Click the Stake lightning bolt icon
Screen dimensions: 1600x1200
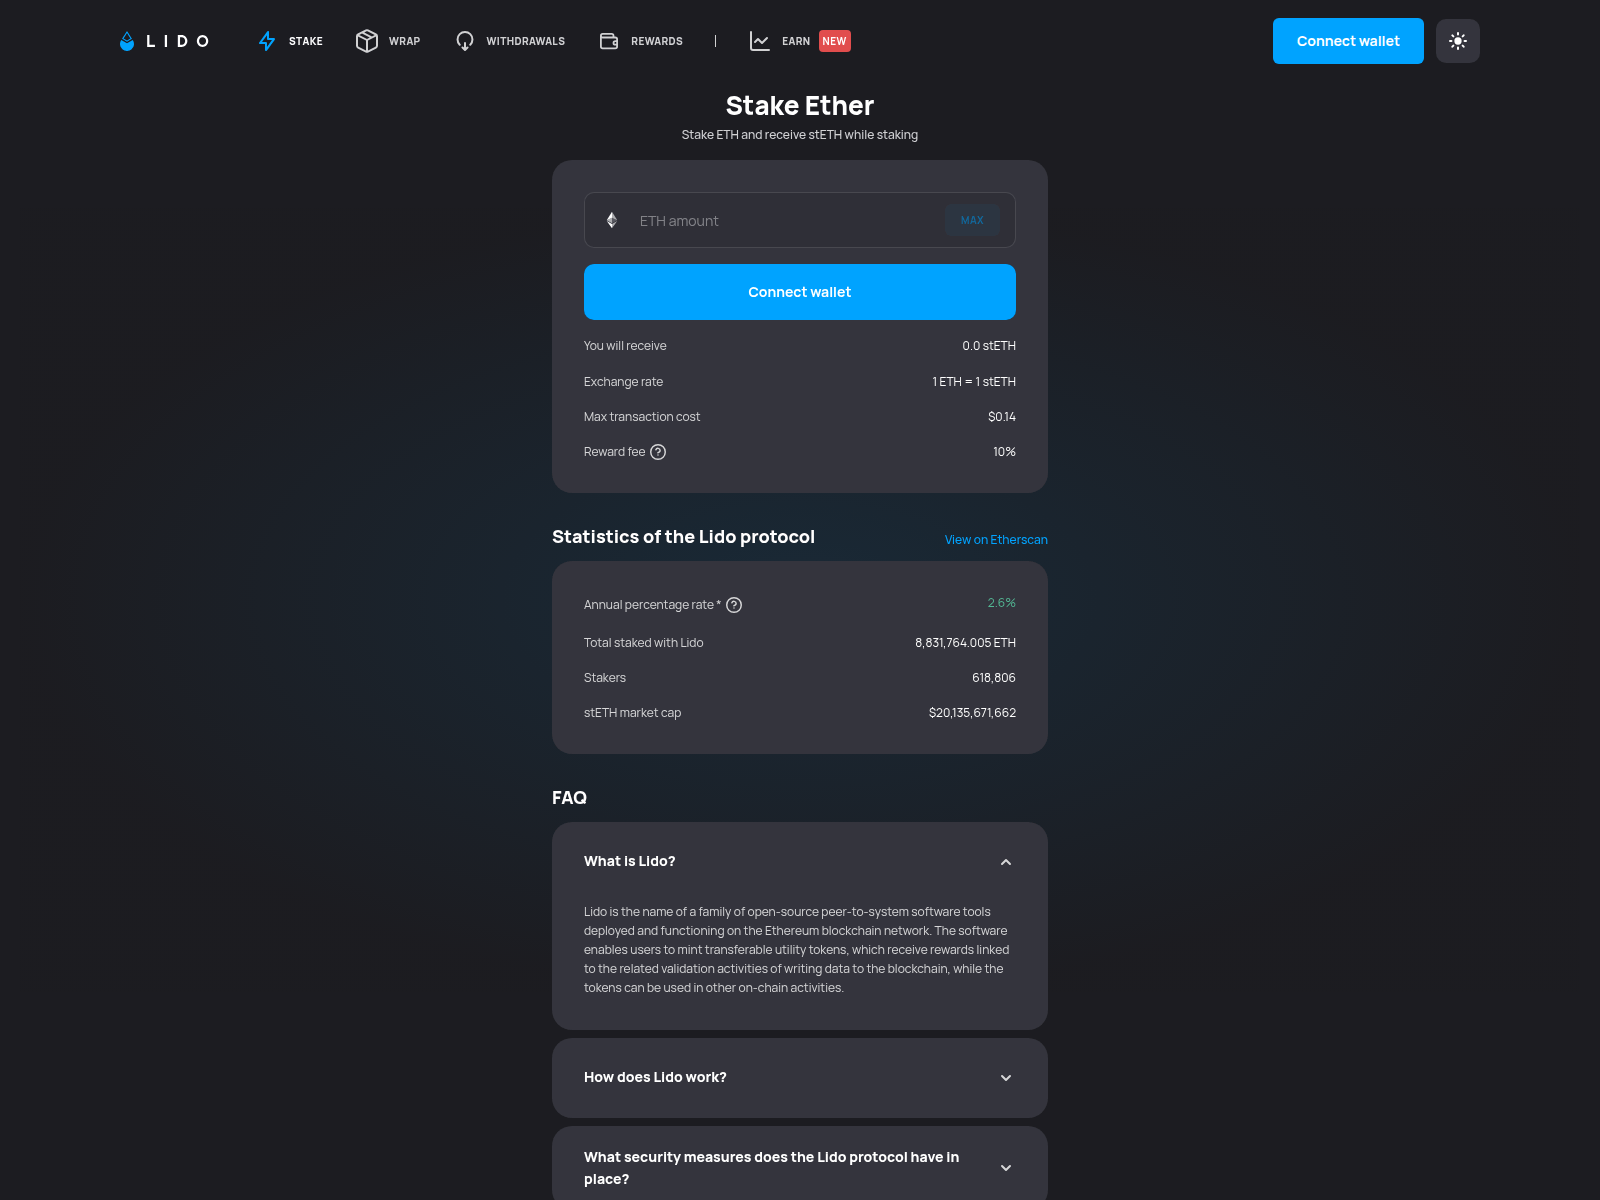click(267, 41)
